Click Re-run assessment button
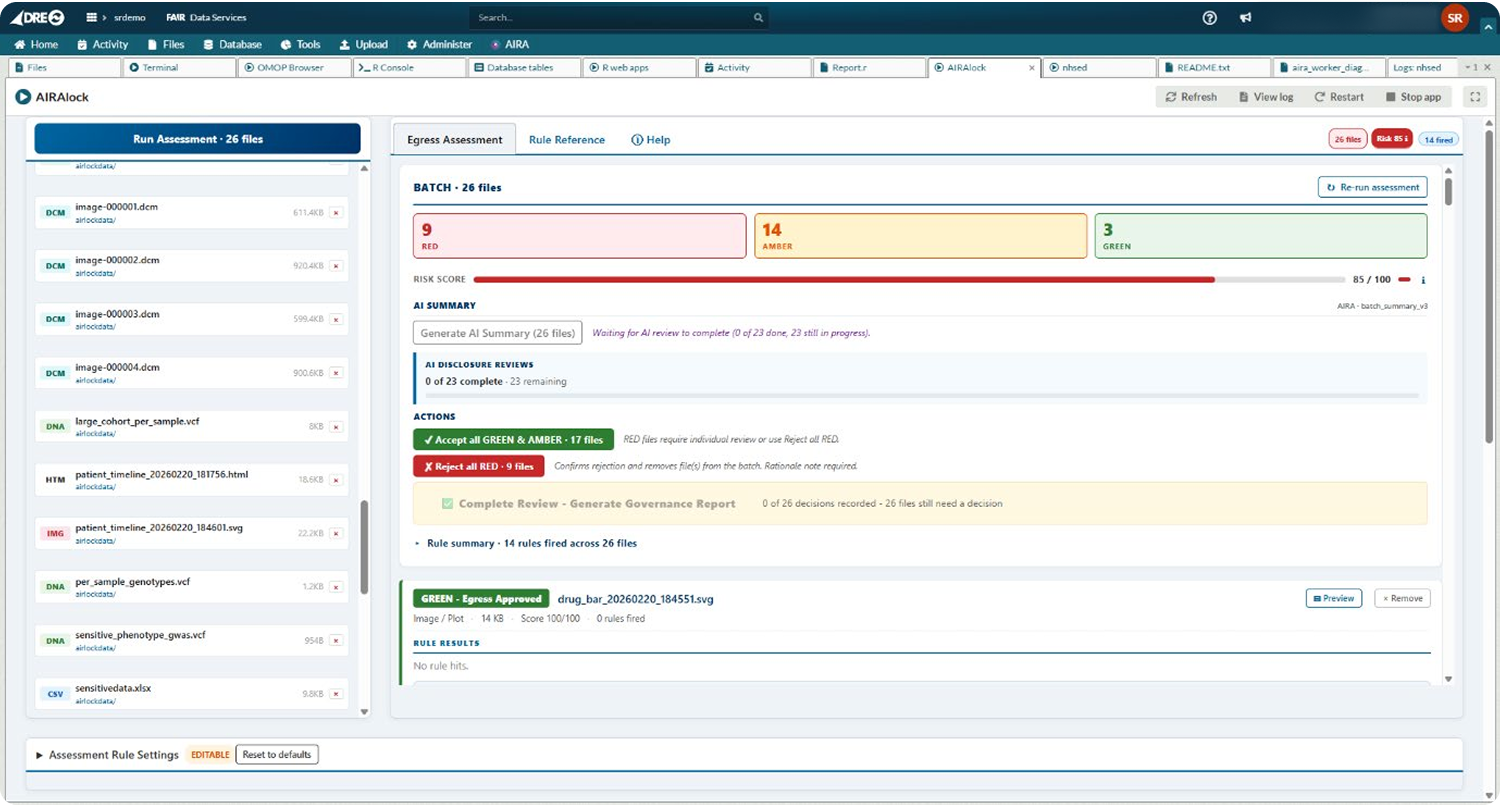The image size is (1500, 805). [1372, 187]
